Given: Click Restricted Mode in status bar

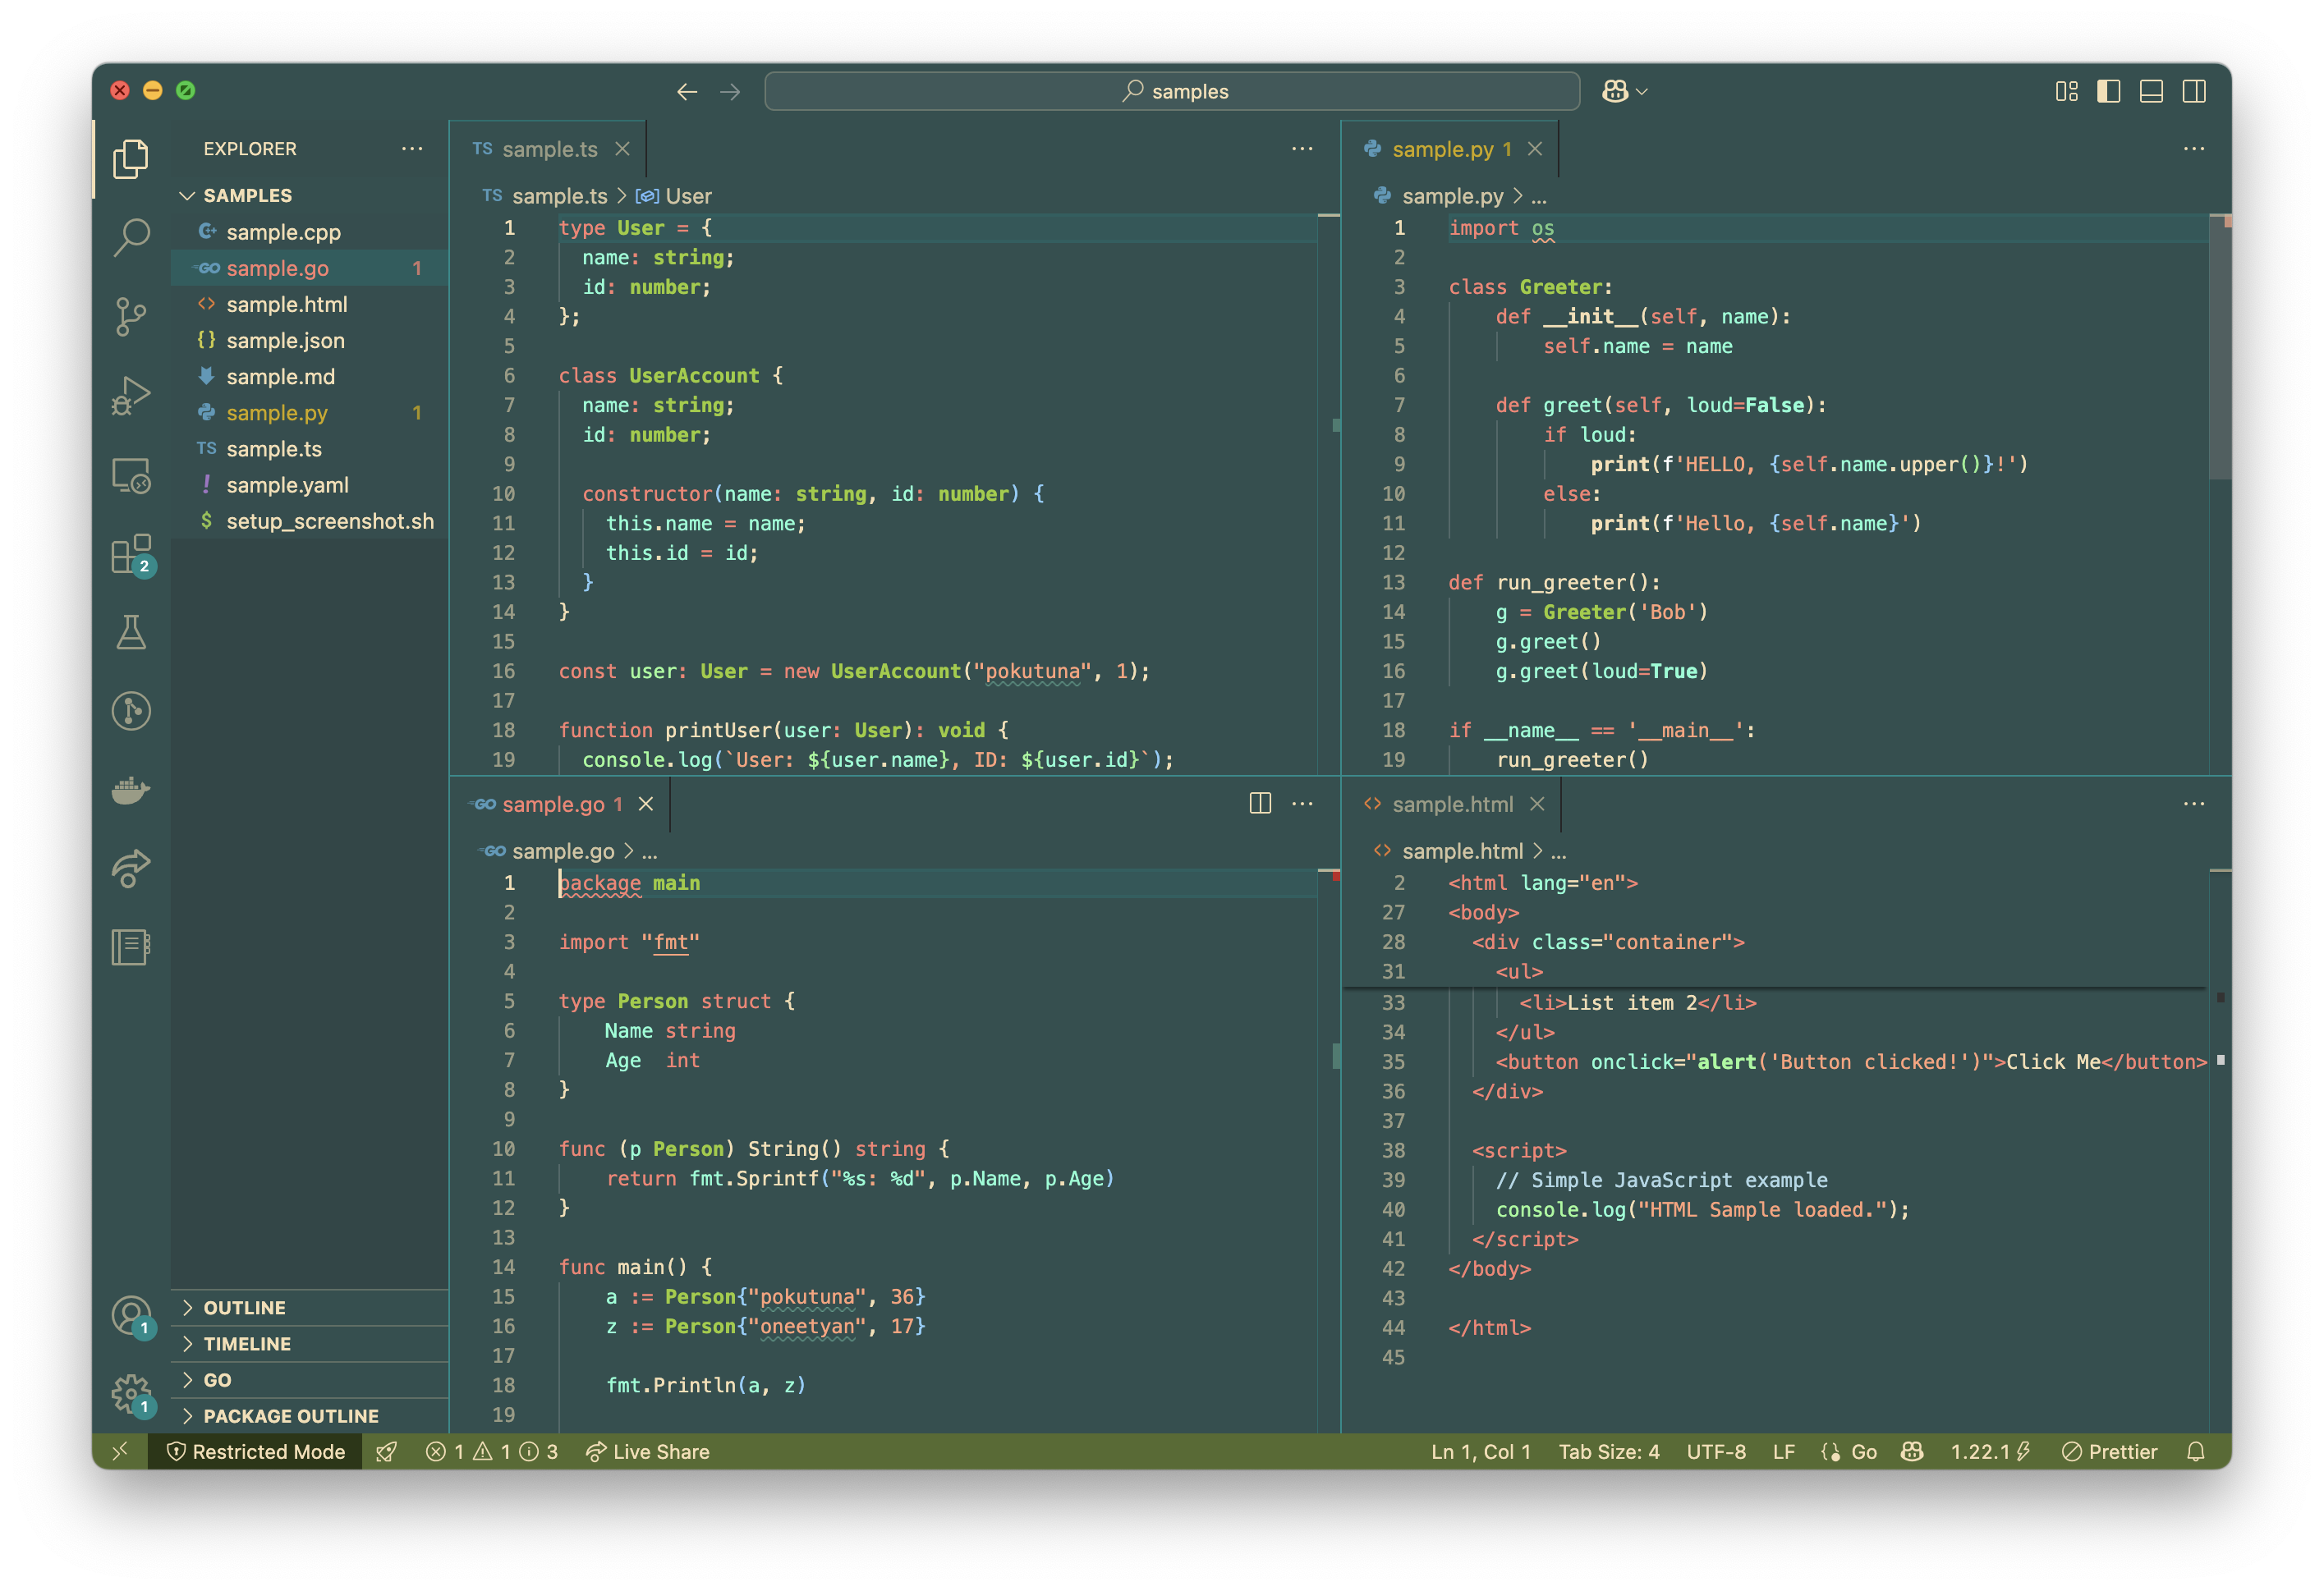Looking at the screenshot, I should click(x=256, y=1451).
